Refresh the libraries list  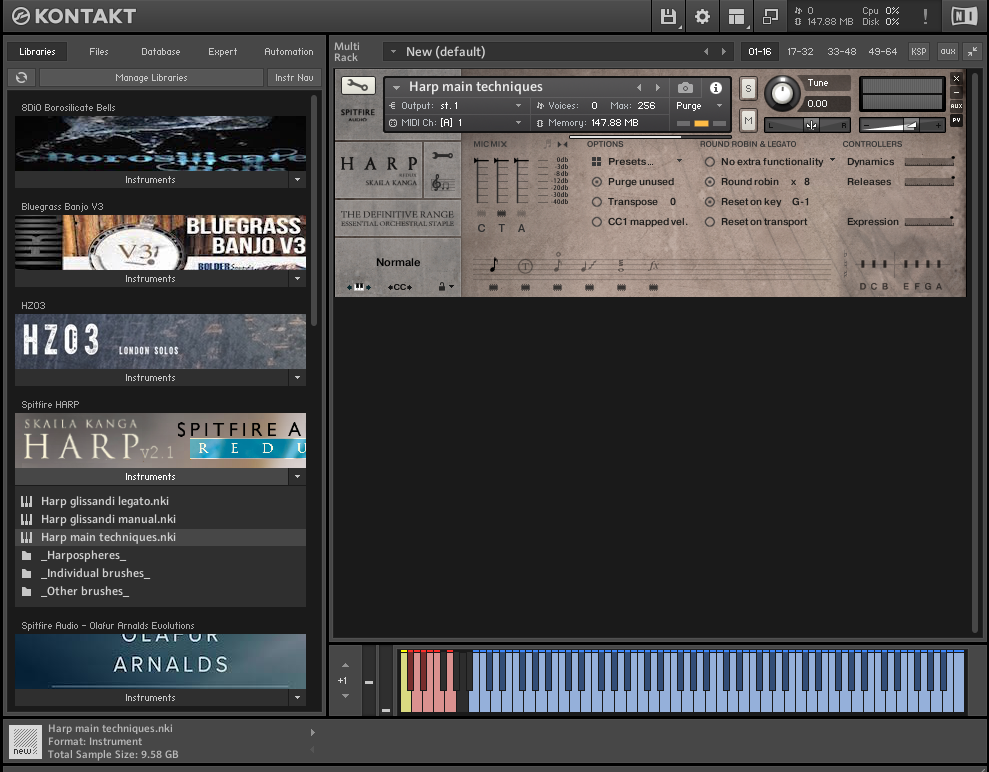(21, 77)
